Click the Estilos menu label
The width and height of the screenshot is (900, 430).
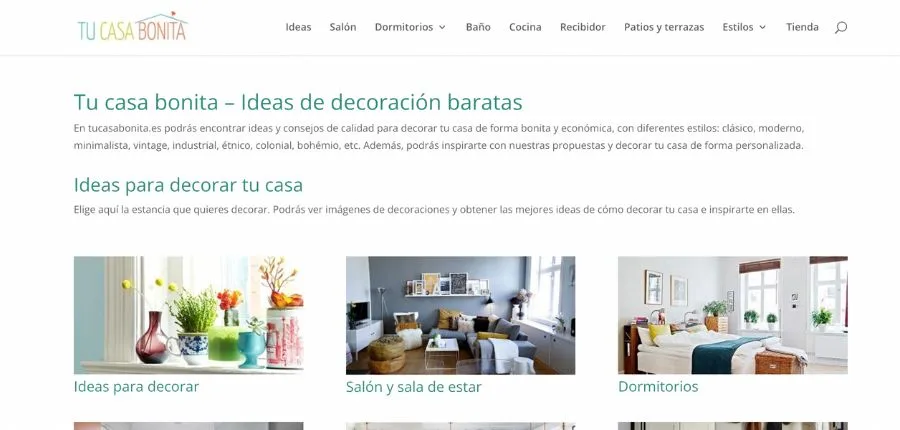(x=738, y=27)
